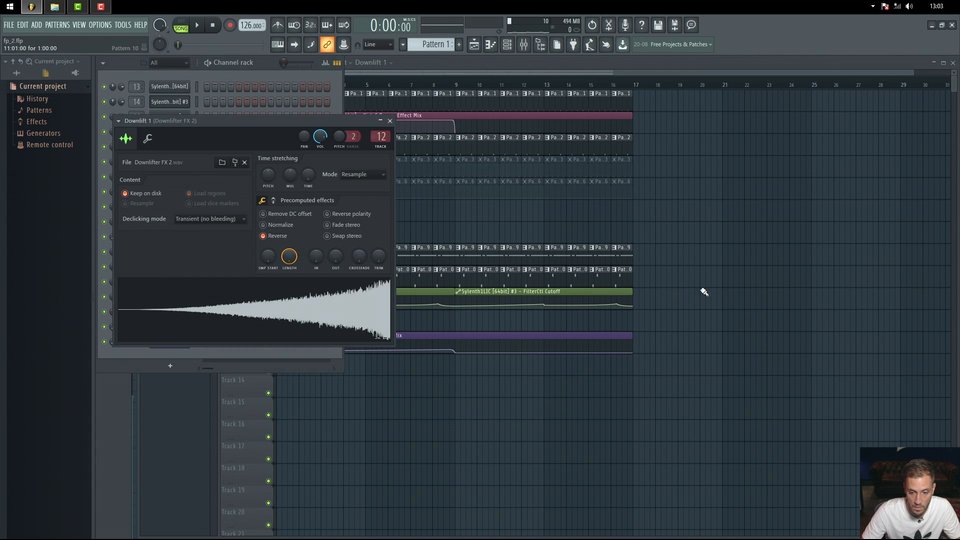960x540 pixels.
Task: Open the OPTIONS menu
Action: click(100, 25)
